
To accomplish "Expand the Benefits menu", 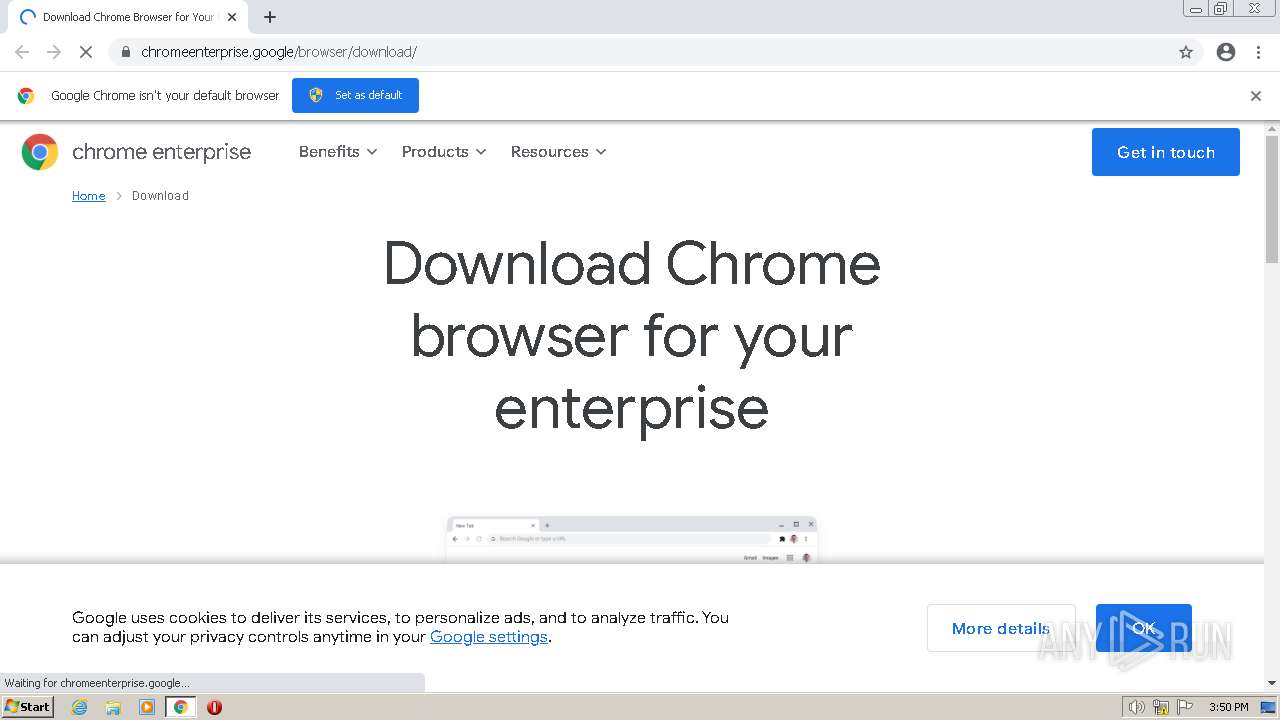I will coord(338,152).
